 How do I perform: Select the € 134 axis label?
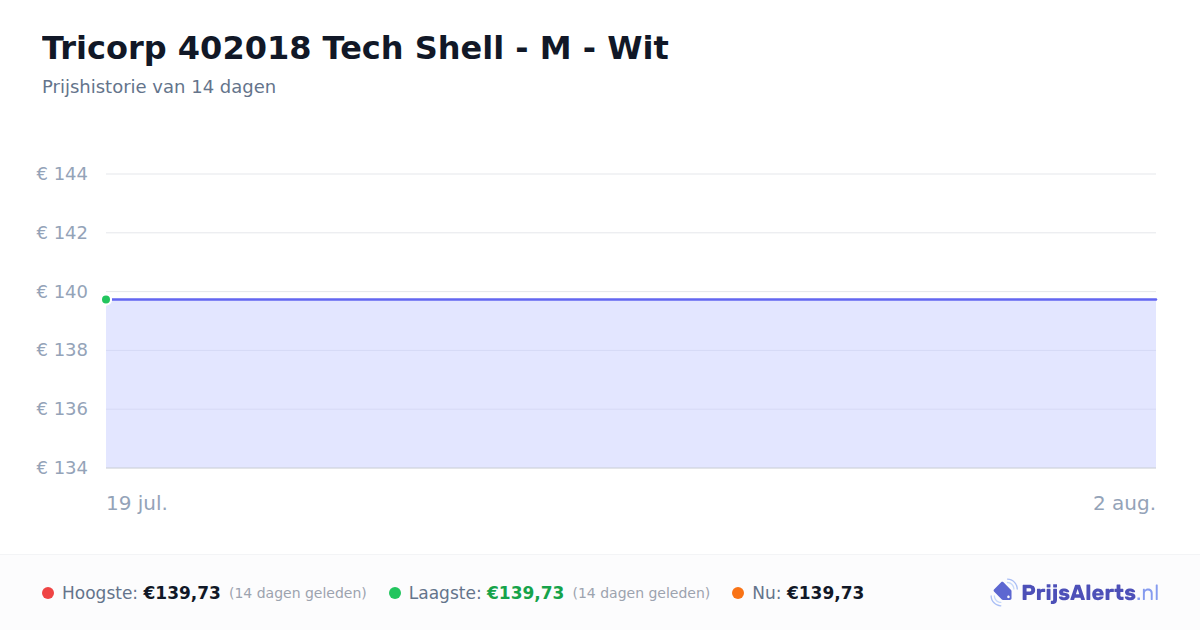coord(62,468)
